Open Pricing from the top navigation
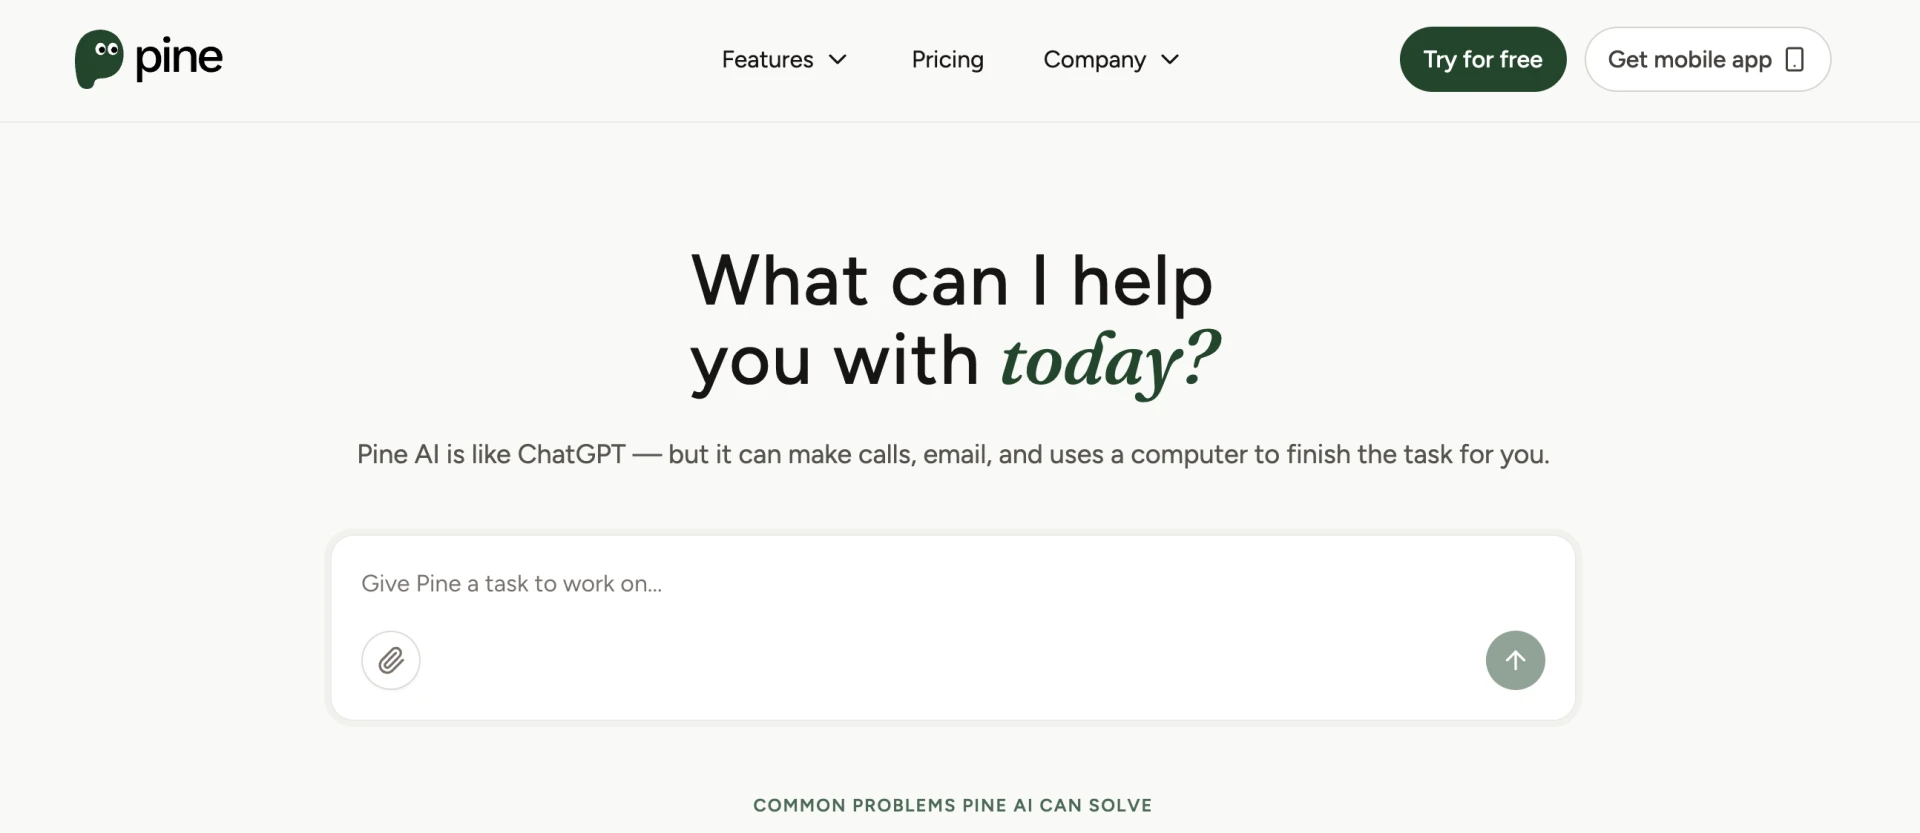1920x833 pixels. point(946,59)
